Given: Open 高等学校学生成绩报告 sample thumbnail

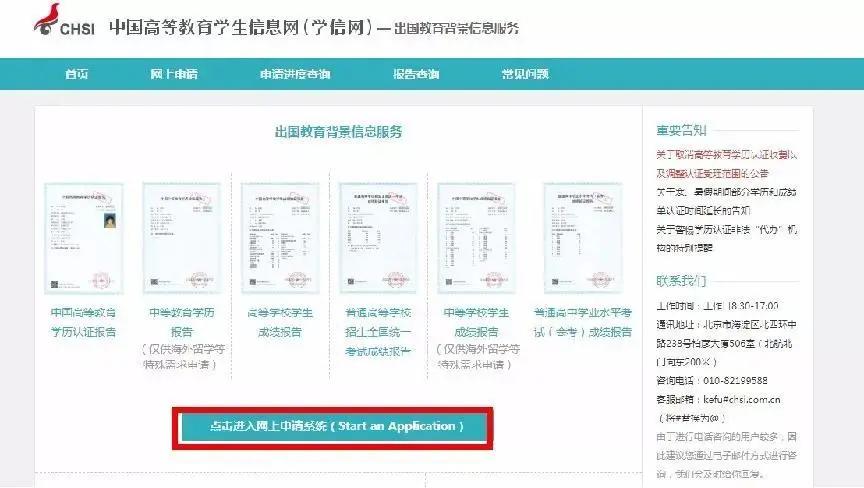Looking at the screenshot, I should point(280,238).
